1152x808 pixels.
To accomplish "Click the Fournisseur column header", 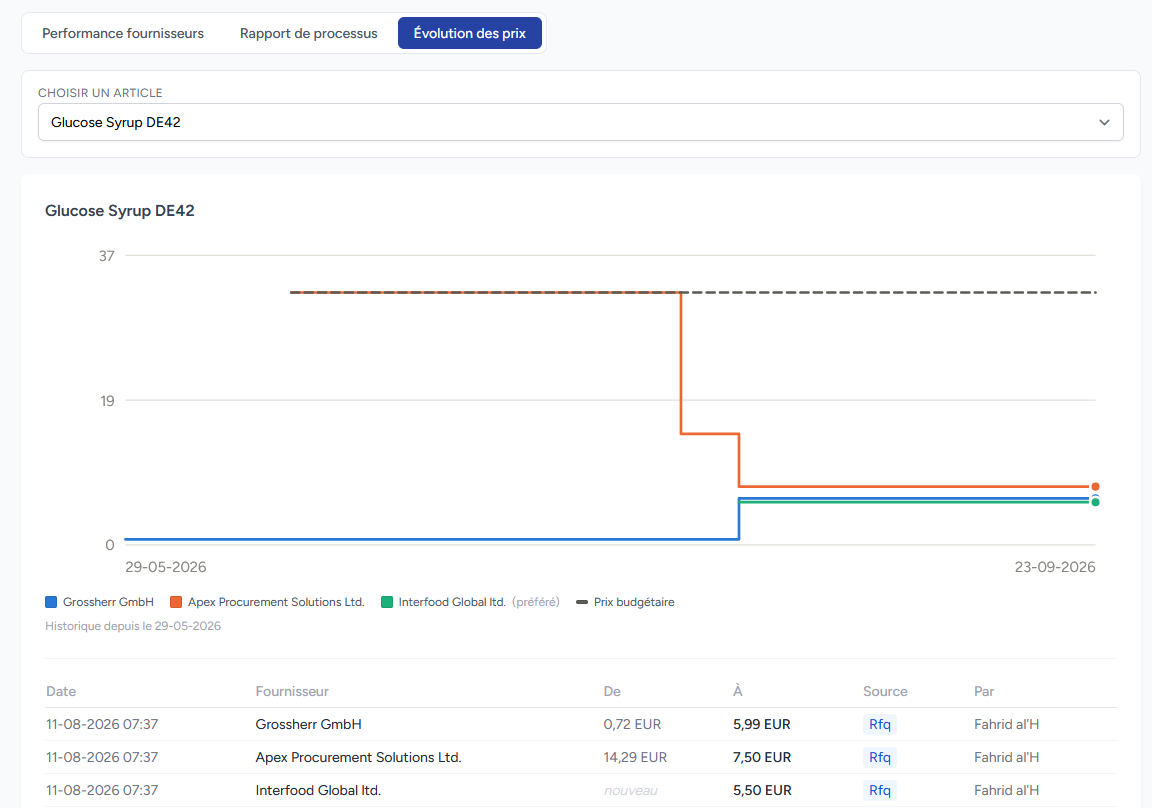I will pyautogui.click(x=292, y=691).
